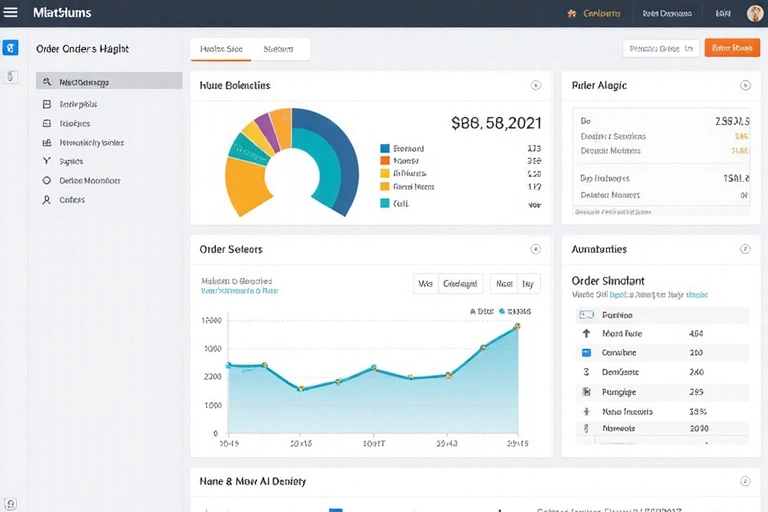Open the user avatar in the top bar
Viewport: 768px width, 512px height.
tap(755, 13)
